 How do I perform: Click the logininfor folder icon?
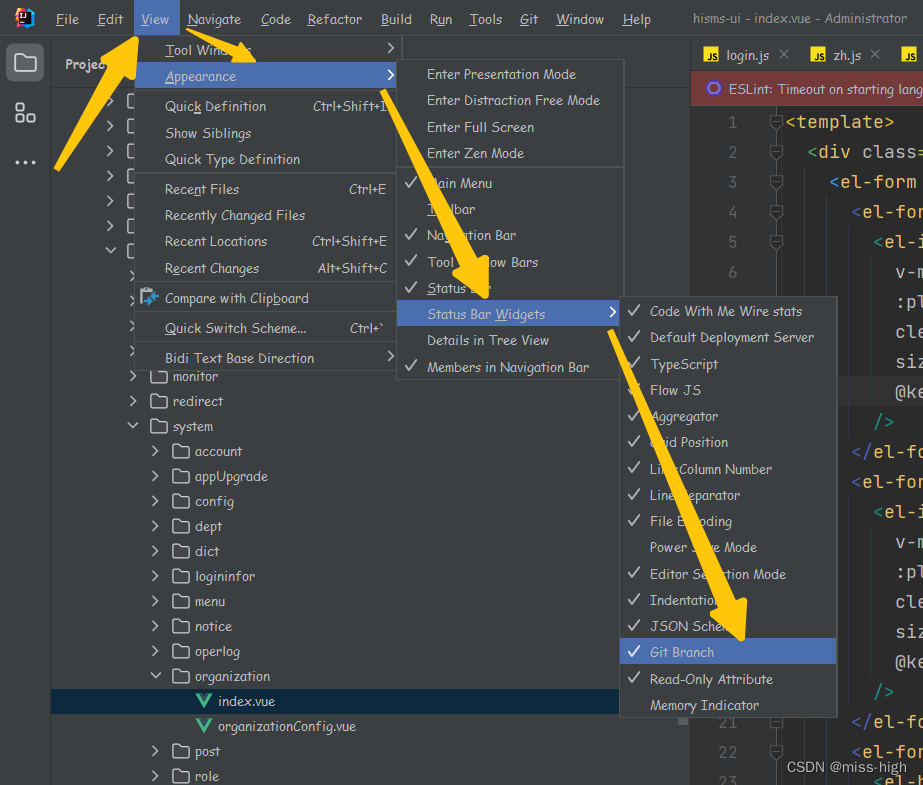pos(181,576)
